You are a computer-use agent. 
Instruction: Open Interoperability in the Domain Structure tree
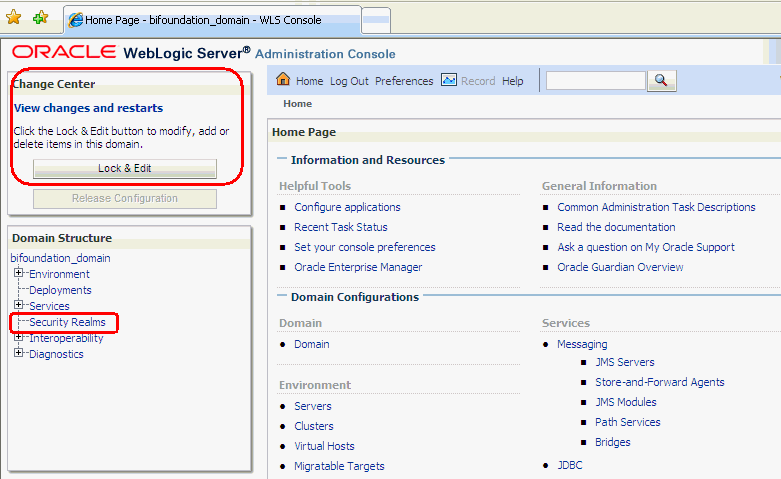click(x=66, y=338)
